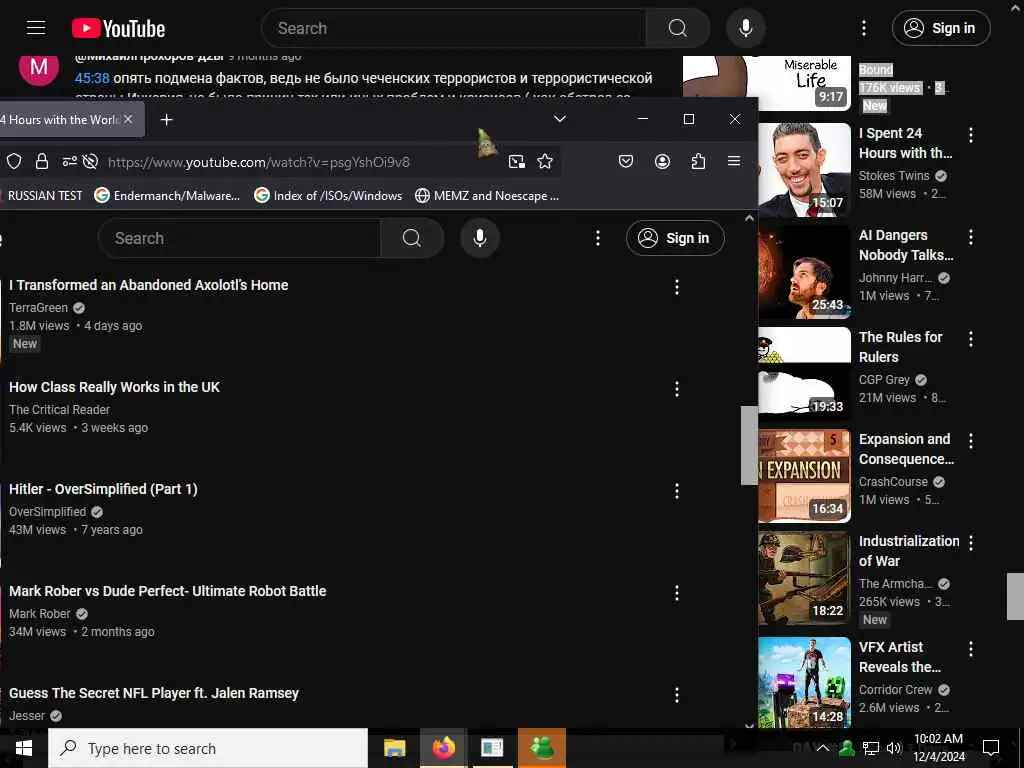Image resolution: width=1024 pixels, height=768 pixels.
Task: Open 'I Spent 24 Hours' thumbnail
Action: (x=805, y=170)
